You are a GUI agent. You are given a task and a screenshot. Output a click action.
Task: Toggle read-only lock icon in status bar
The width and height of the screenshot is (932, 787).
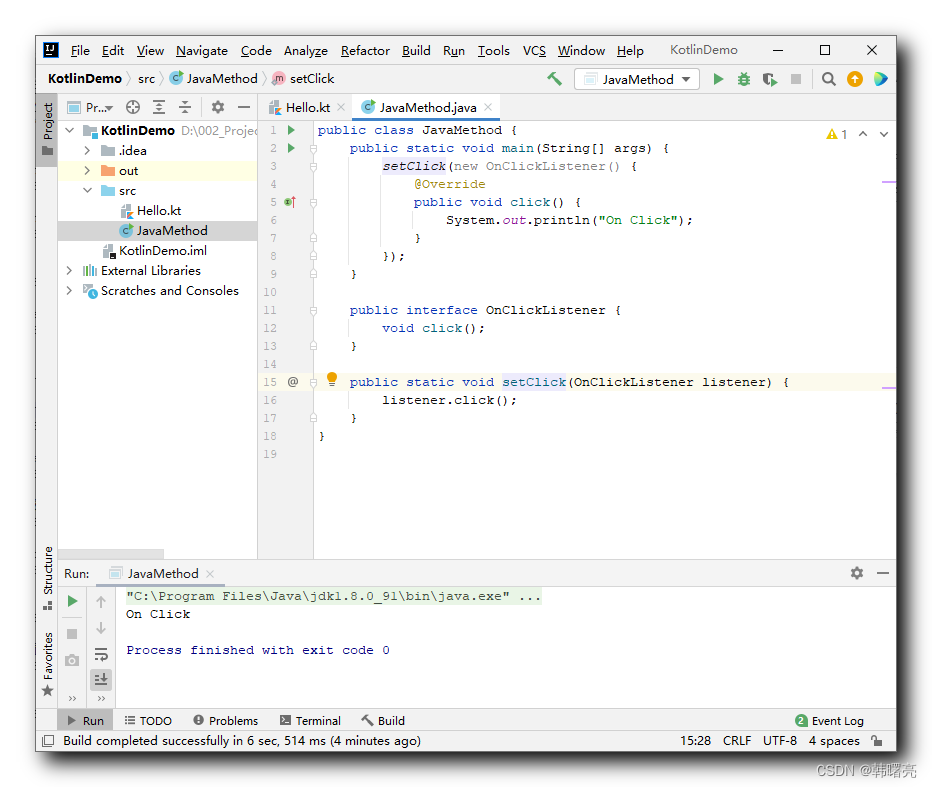point(877,741)
